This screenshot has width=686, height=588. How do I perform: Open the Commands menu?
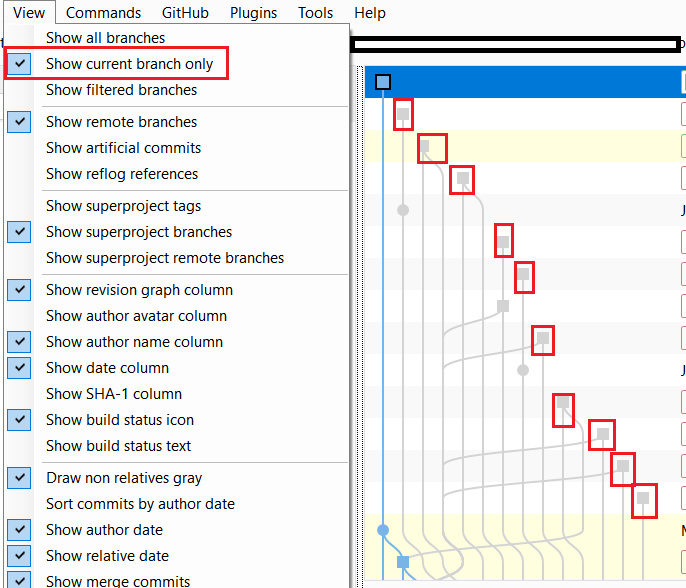(x=103, y=13)
